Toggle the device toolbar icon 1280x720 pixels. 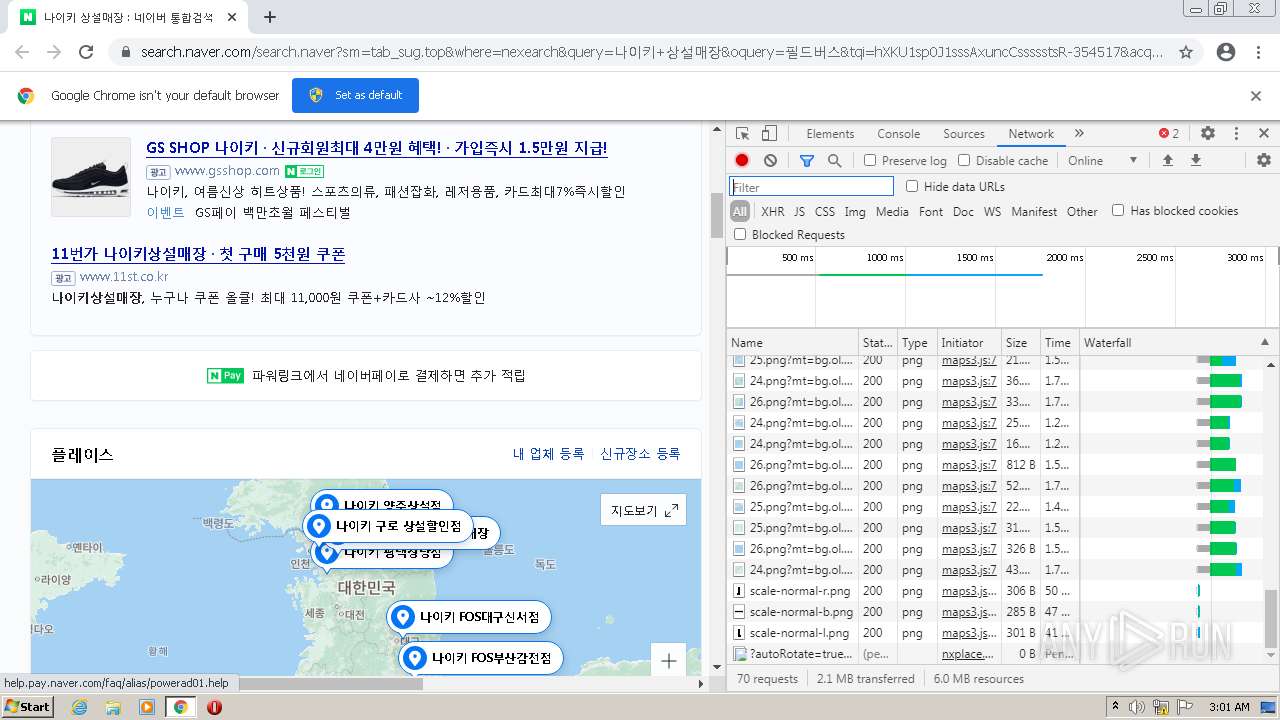[x=769, y=134]
